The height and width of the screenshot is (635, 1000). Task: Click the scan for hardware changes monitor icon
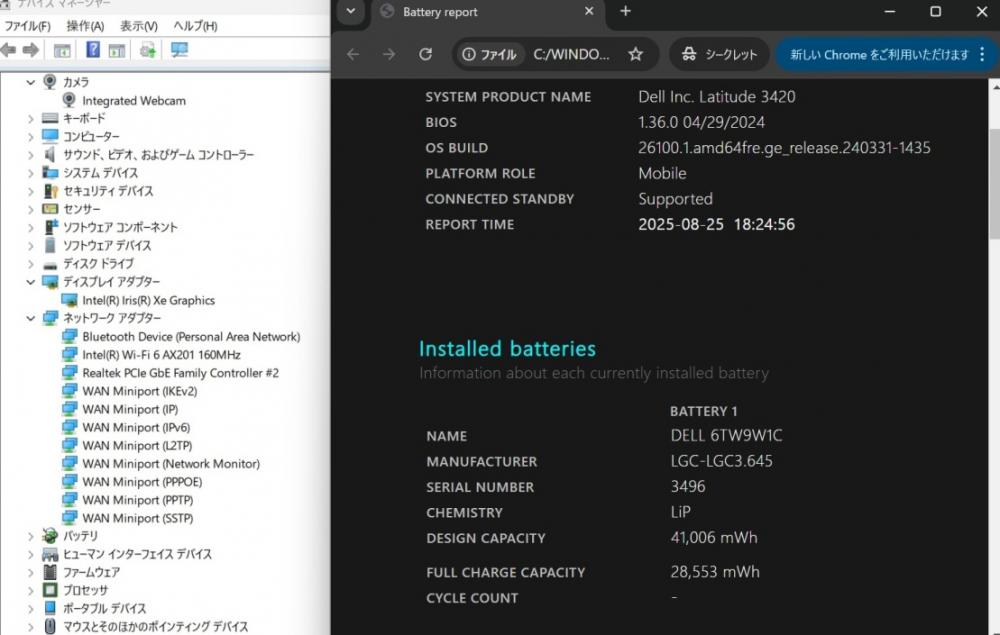coord(179,50)
